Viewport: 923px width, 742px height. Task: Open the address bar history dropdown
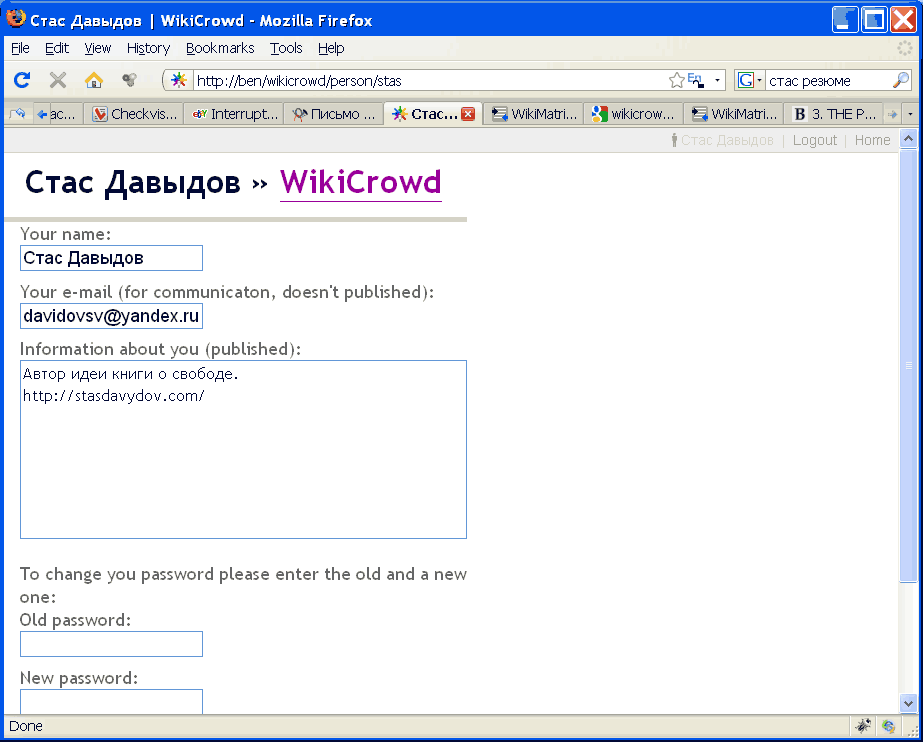click(718, 80)
